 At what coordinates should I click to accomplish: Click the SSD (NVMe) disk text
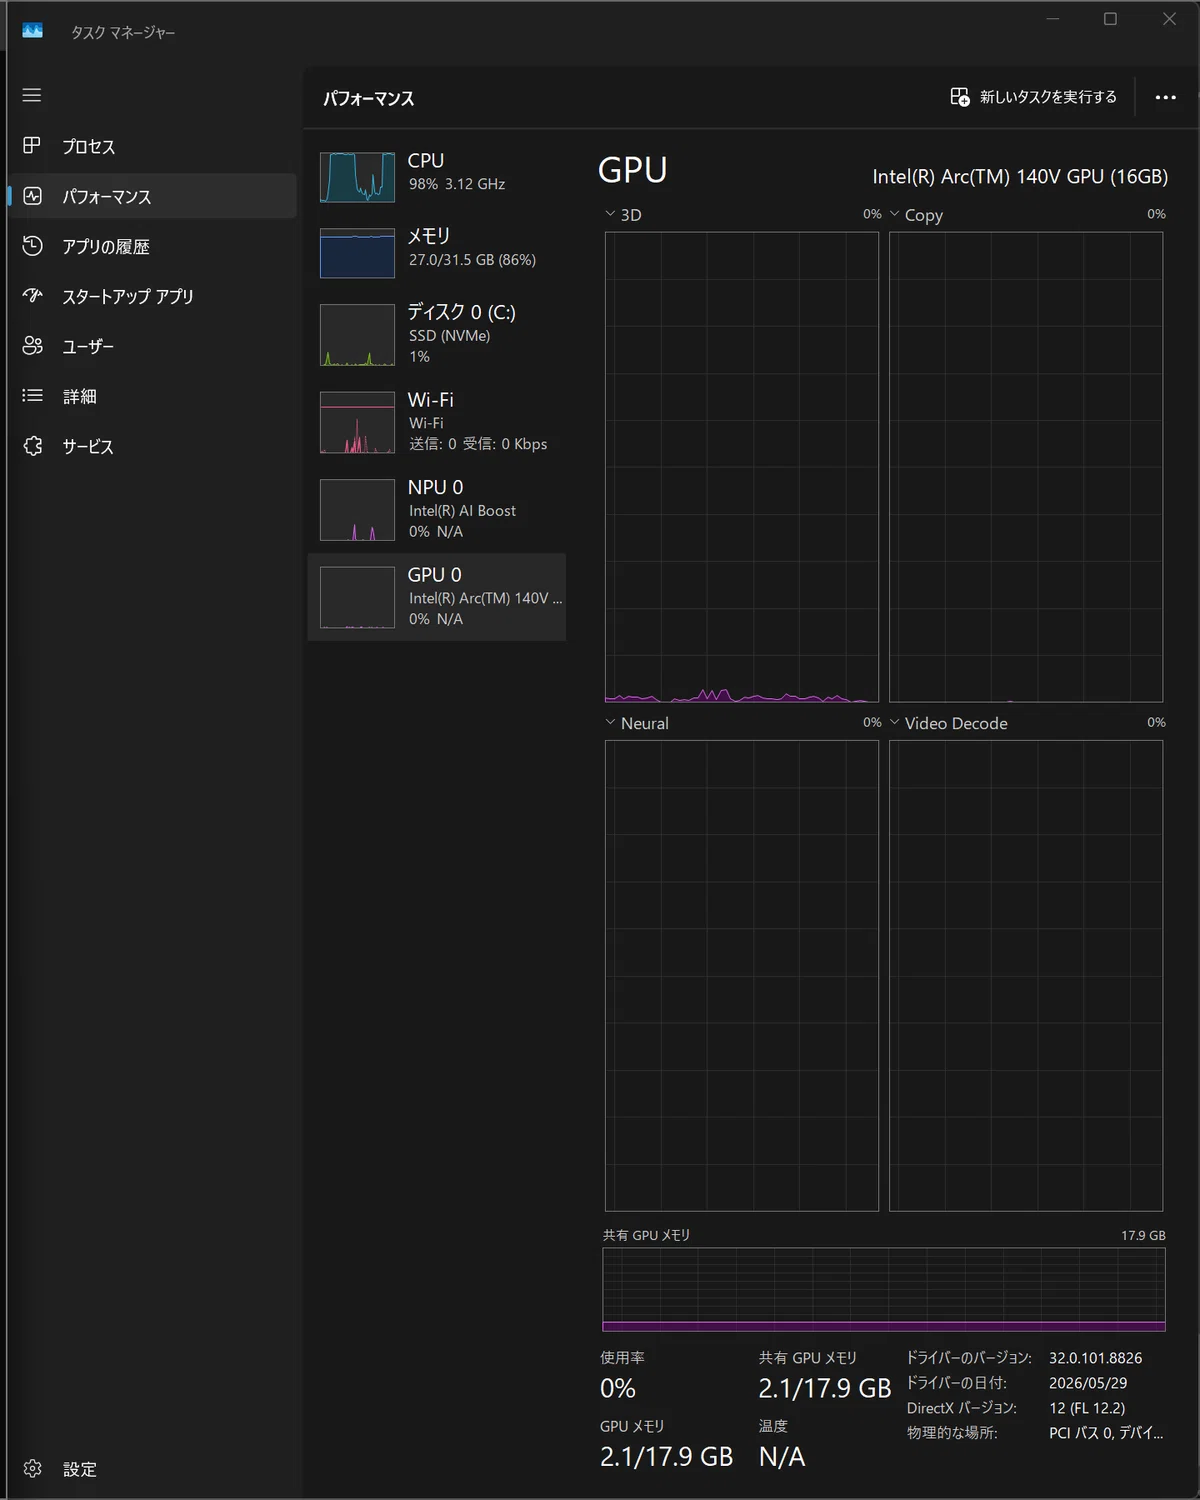coord(449,336)
